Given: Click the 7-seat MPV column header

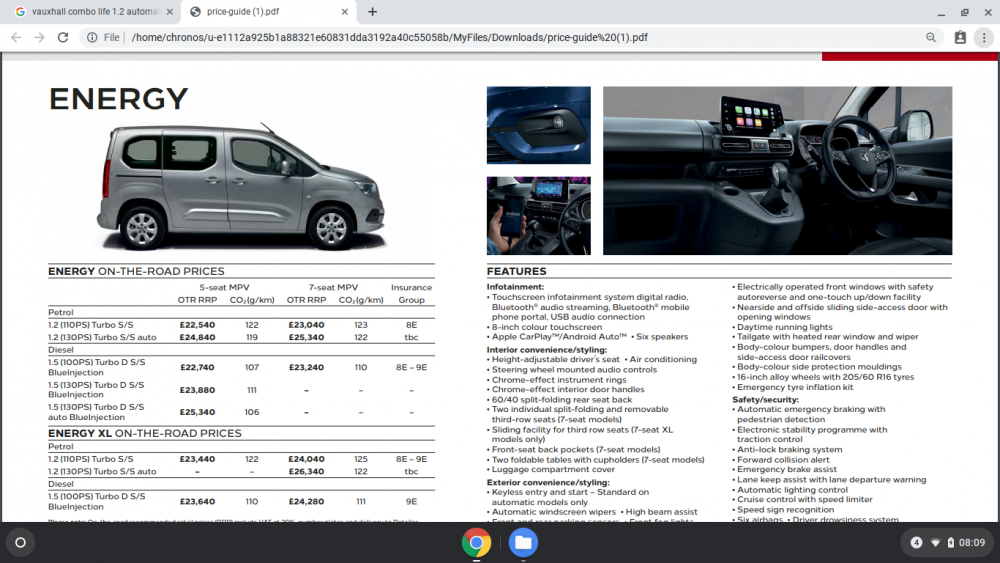Looking at the screenshot, I should pos(334,288).
